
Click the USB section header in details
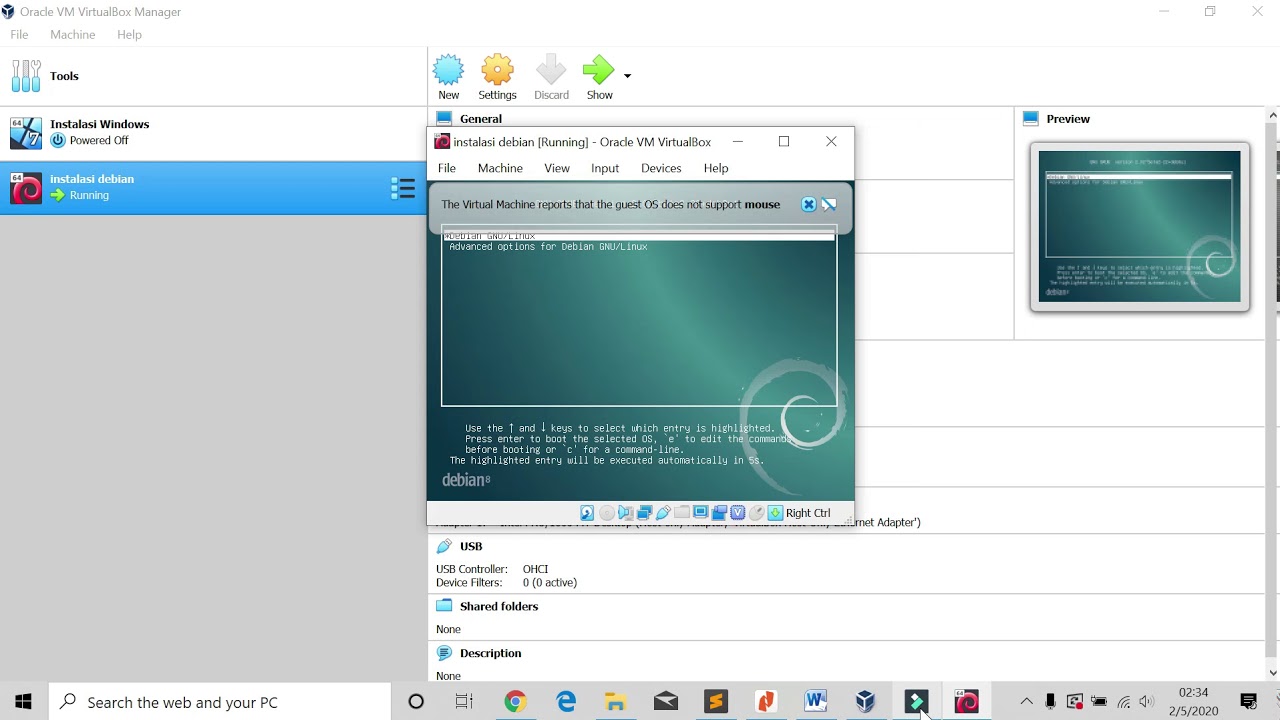pos(471,546)
